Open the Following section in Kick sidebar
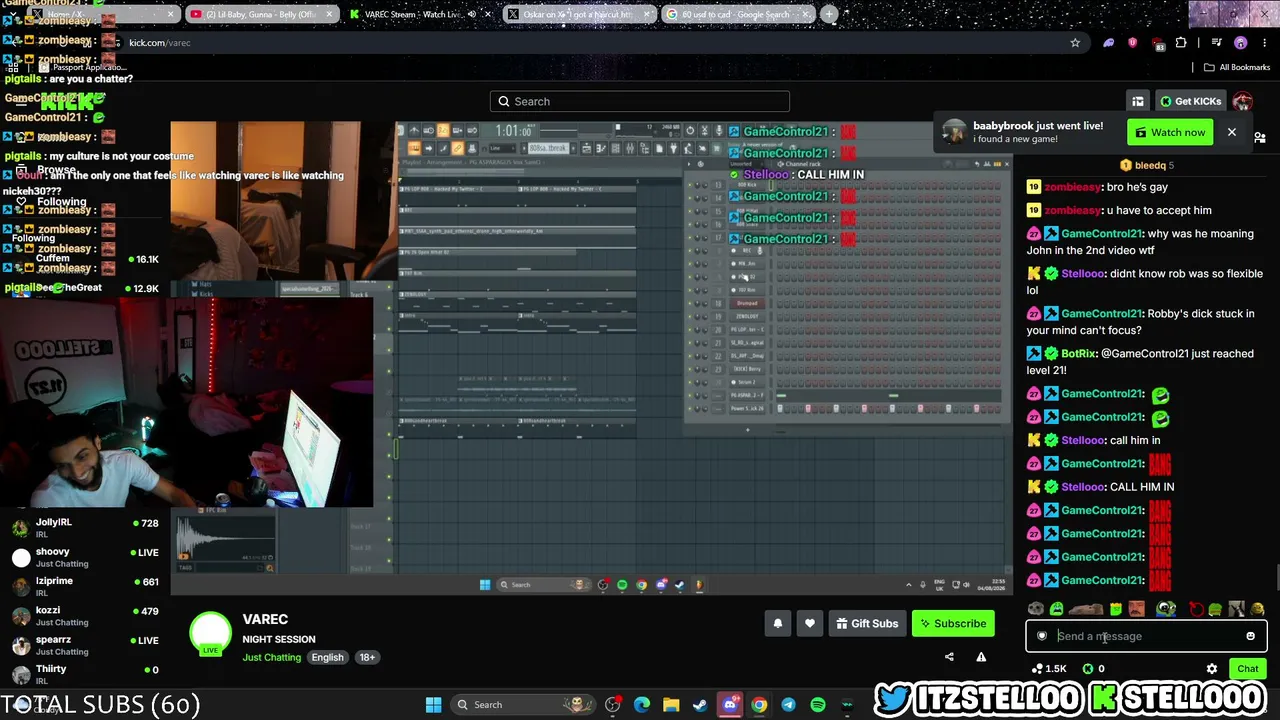This screenshot has width=1280, height=720. (x=50, y=202)
